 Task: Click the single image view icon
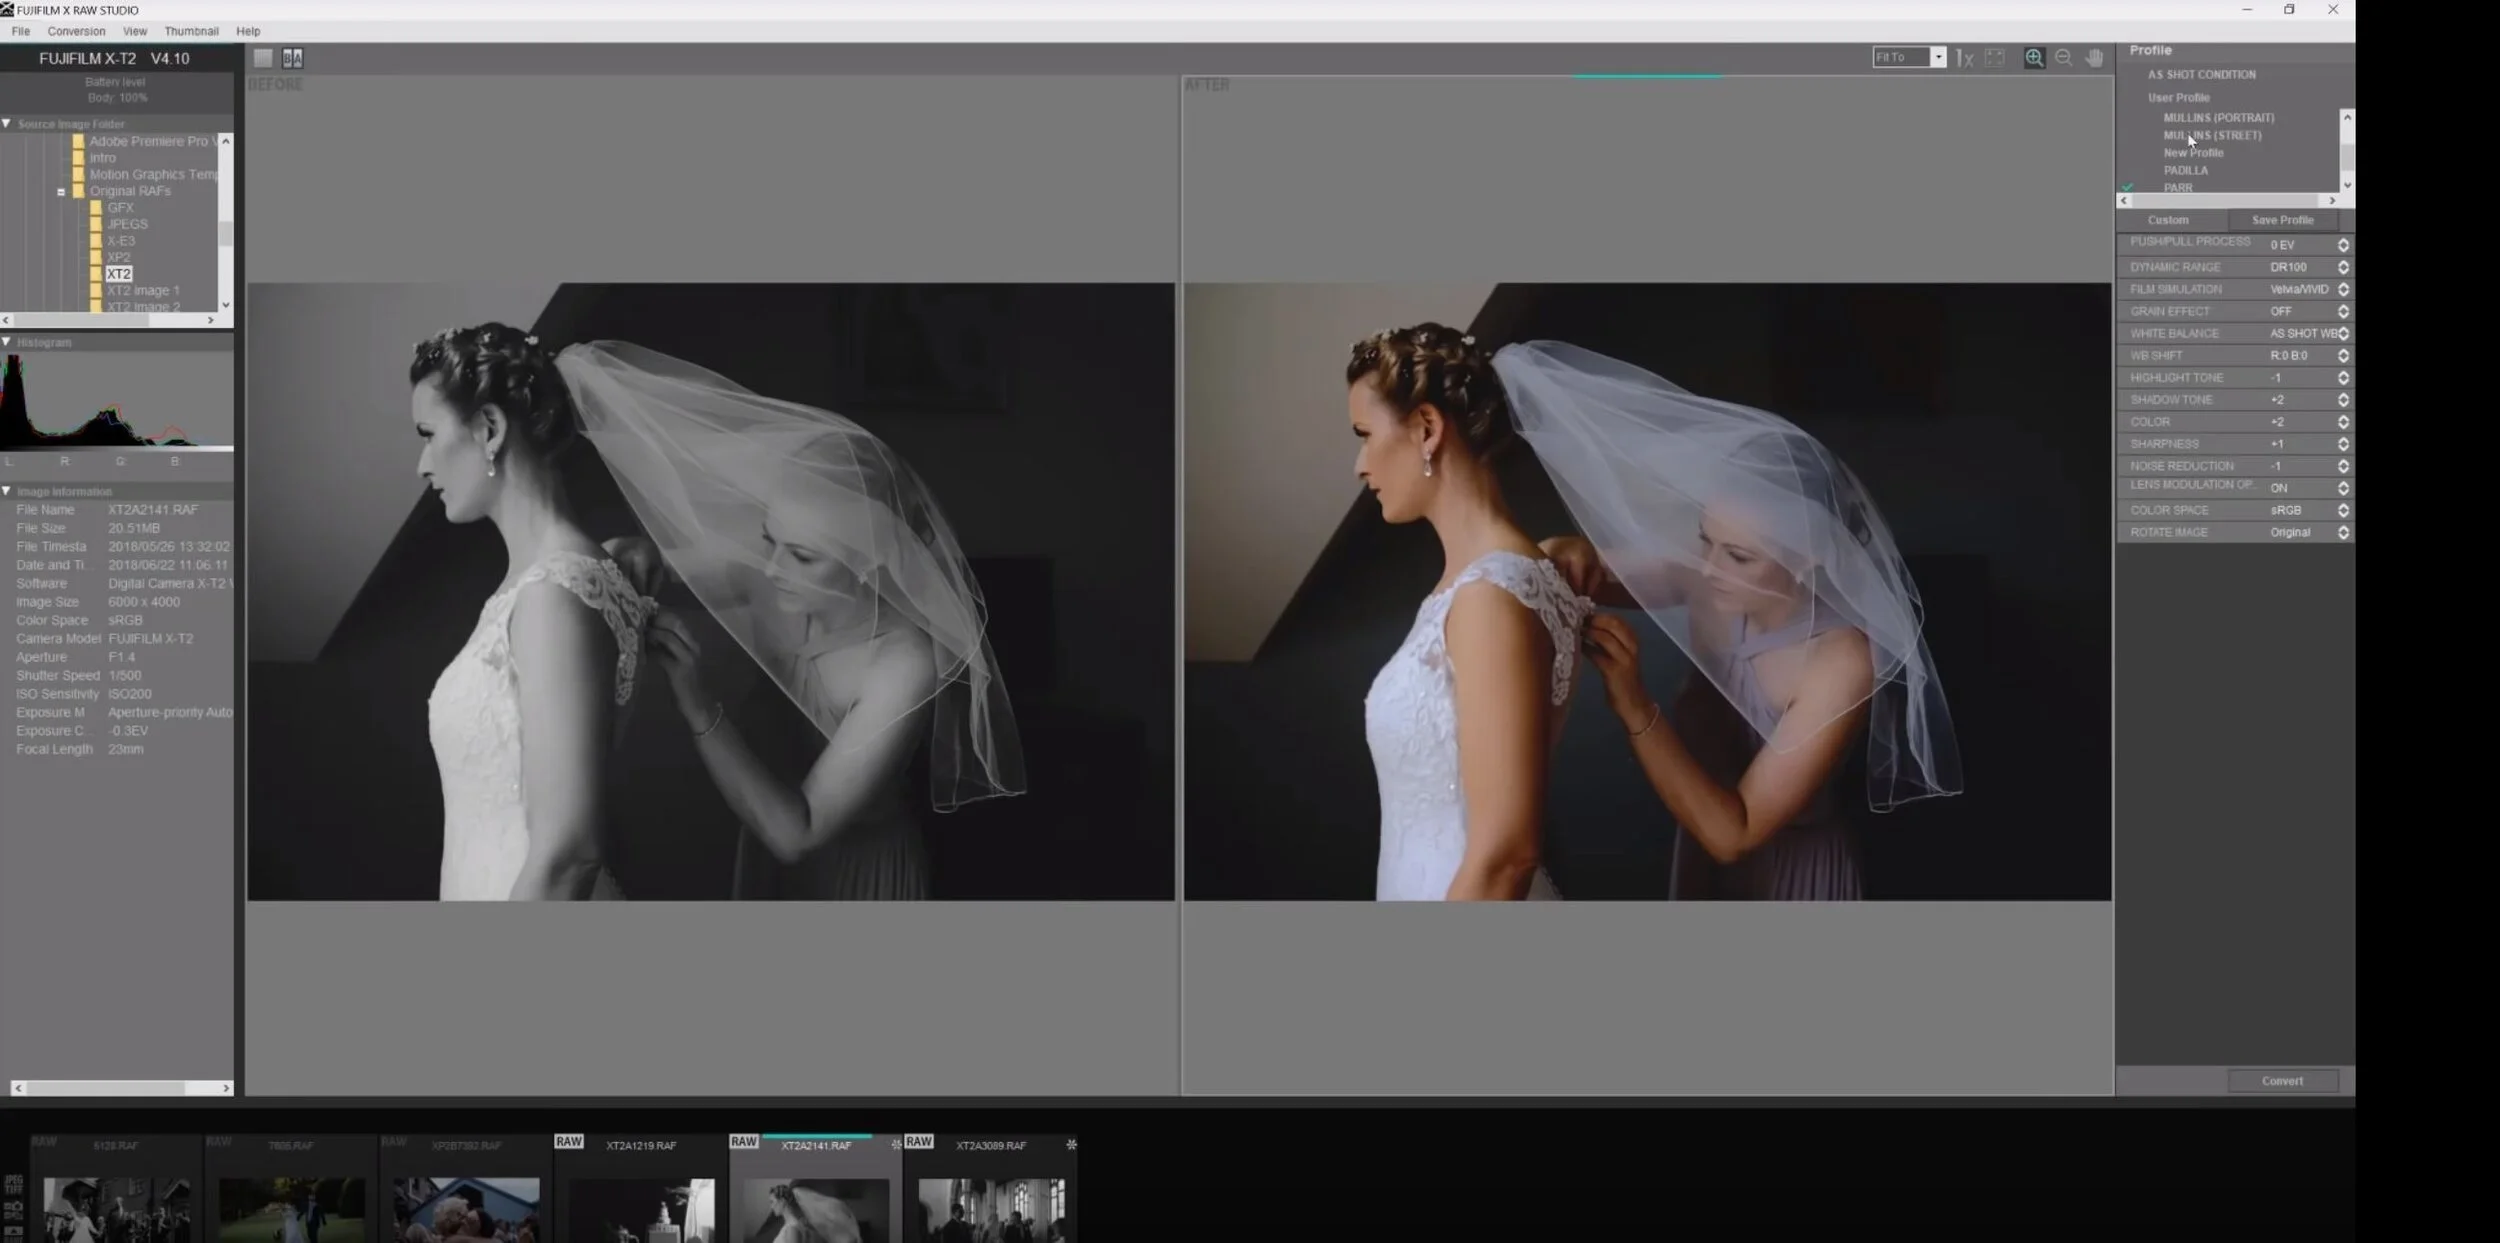262,57
